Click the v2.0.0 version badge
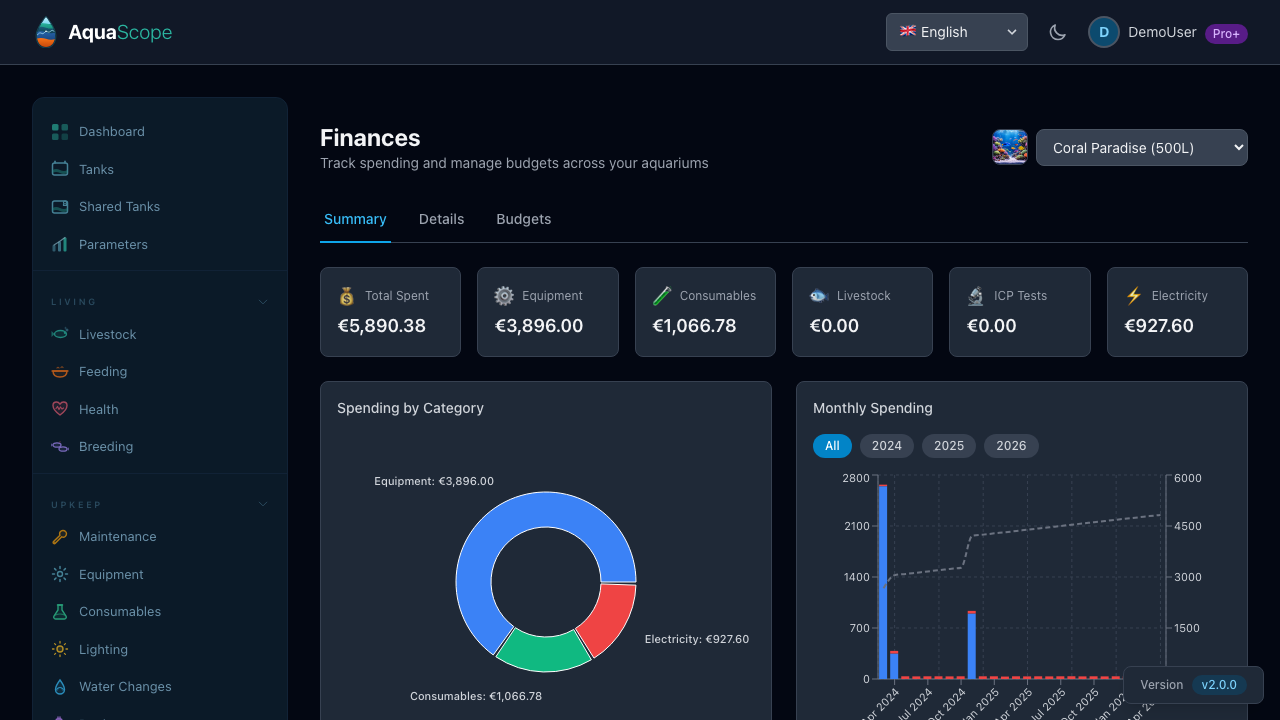 click(1219, 685)
